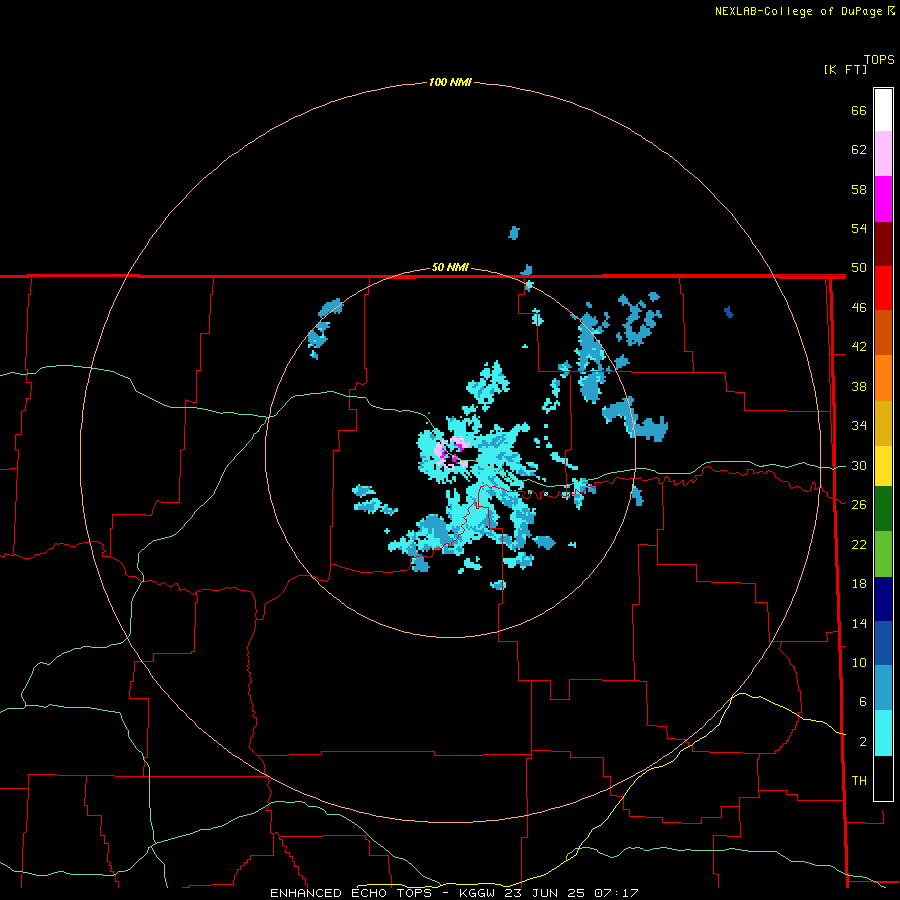Image resolution: width=900 pixels, height=900 pixels.
Task: Click the "KGGW" station ID in the caption
Action: (476, 893)
